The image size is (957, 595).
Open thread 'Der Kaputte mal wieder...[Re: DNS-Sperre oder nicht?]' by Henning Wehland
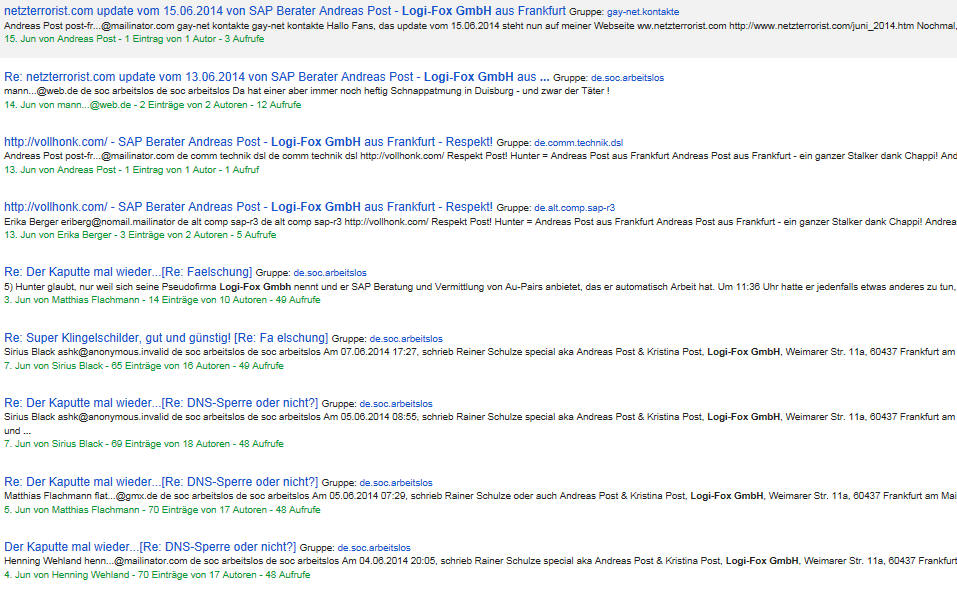tap(150, 547)
